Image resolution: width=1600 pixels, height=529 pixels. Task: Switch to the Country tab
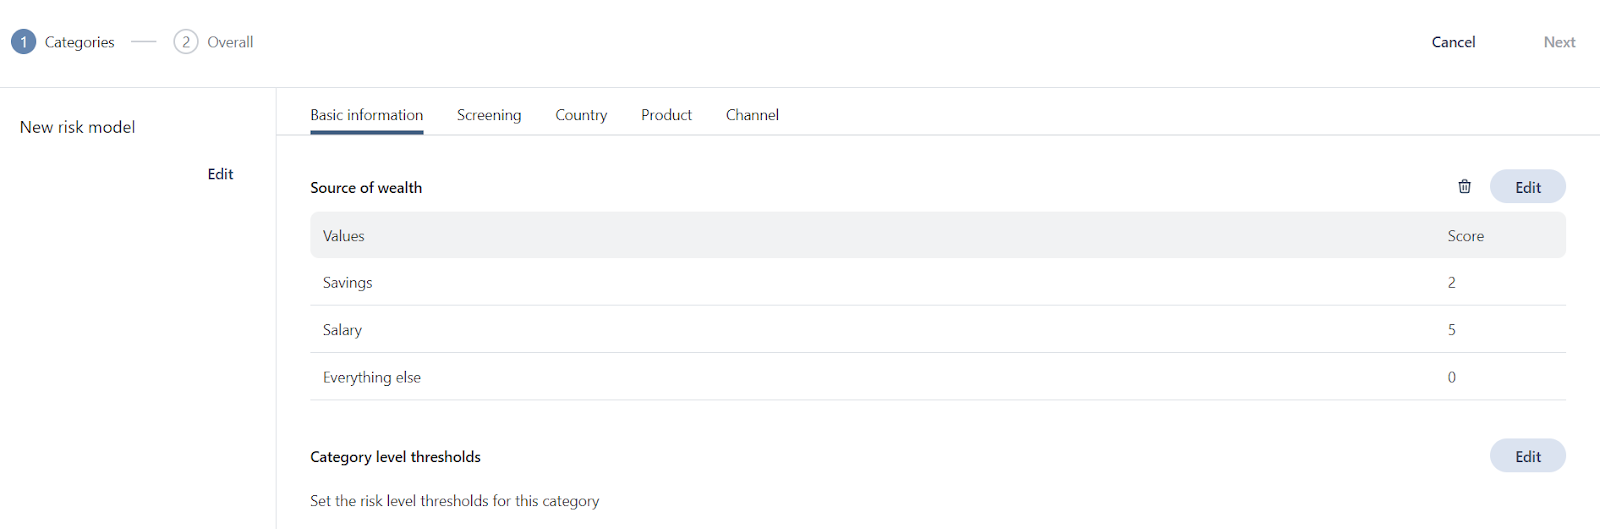(x=581, y=115)
